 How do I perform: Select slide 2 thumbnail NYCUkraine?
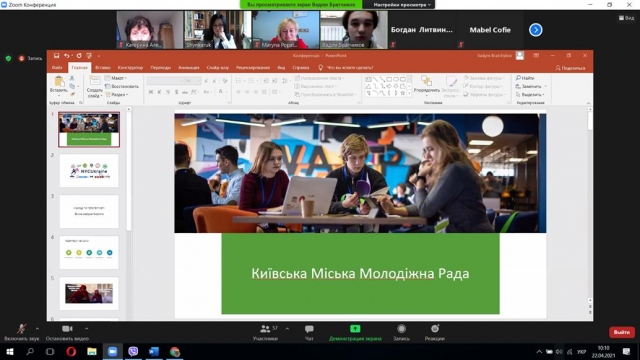89,171
